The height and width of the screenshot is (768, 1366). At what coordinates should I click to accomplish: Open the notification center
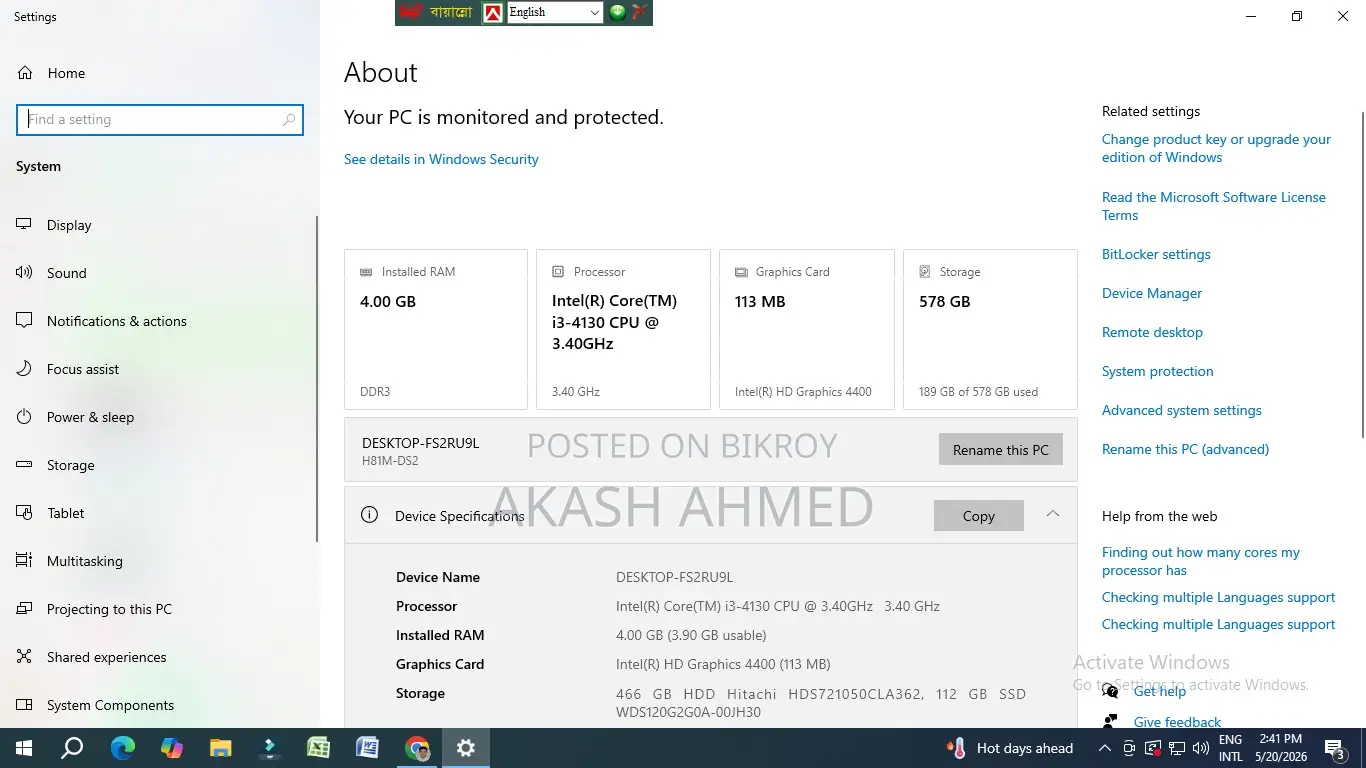click(x=1335, y=748)
